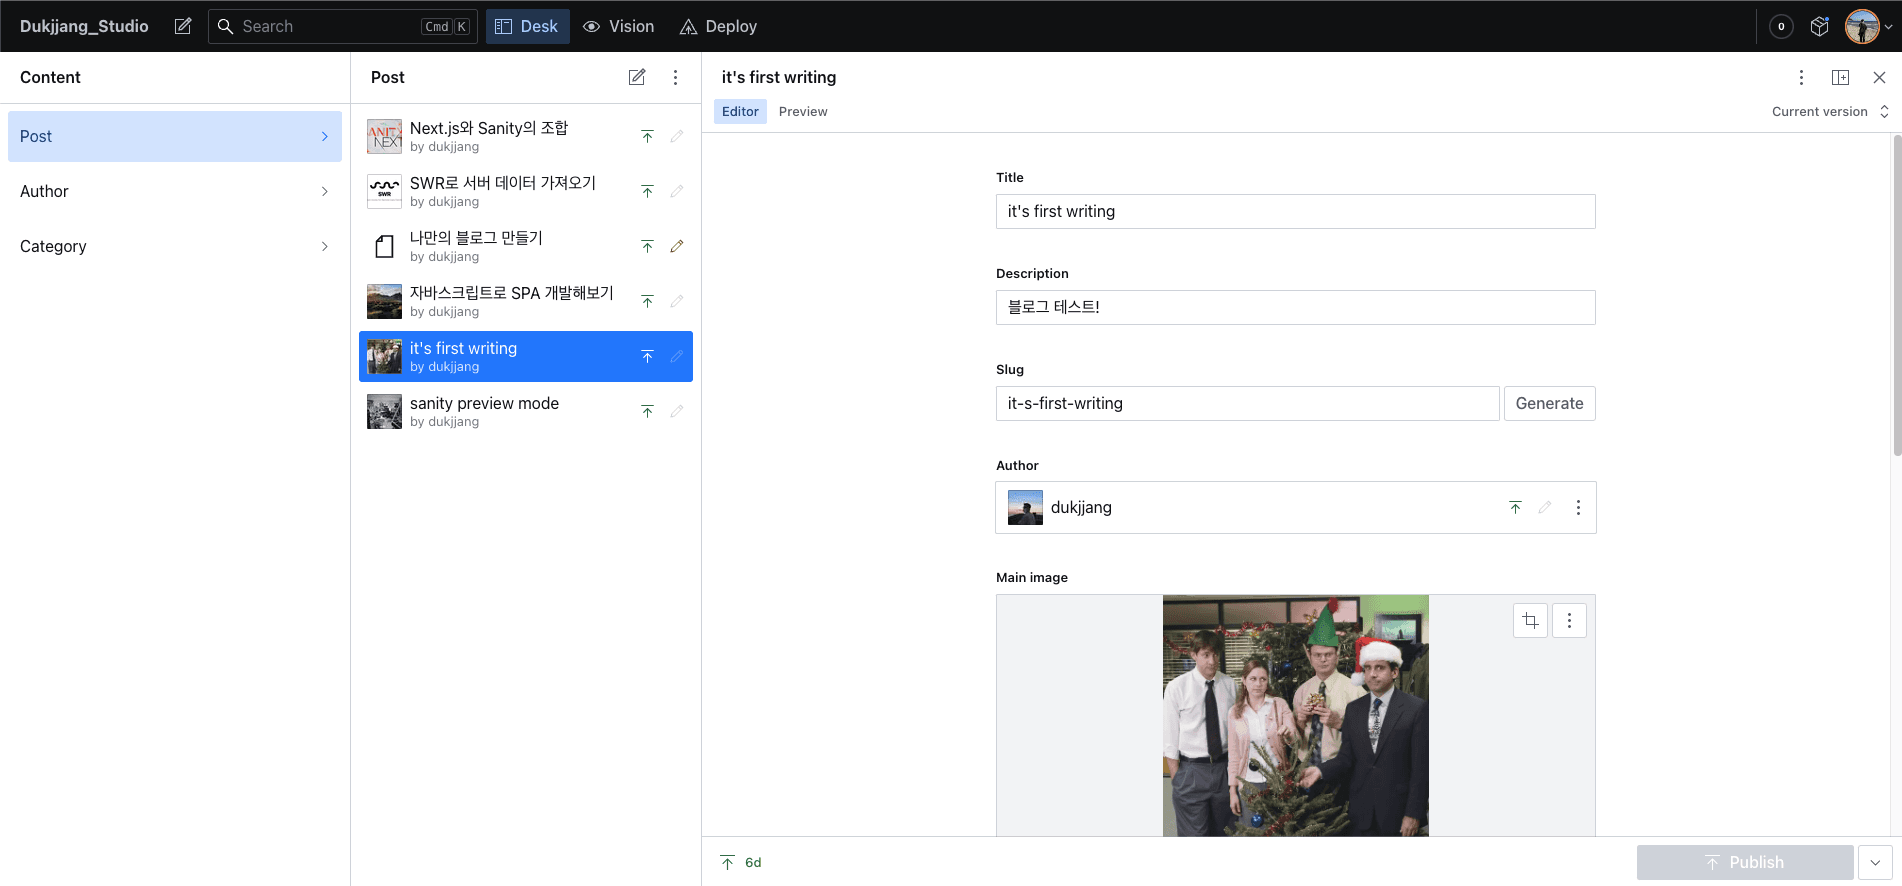Open the Author reference options menu
The height and width of the screenshot is (886, 1902).
coord(1578,507)
